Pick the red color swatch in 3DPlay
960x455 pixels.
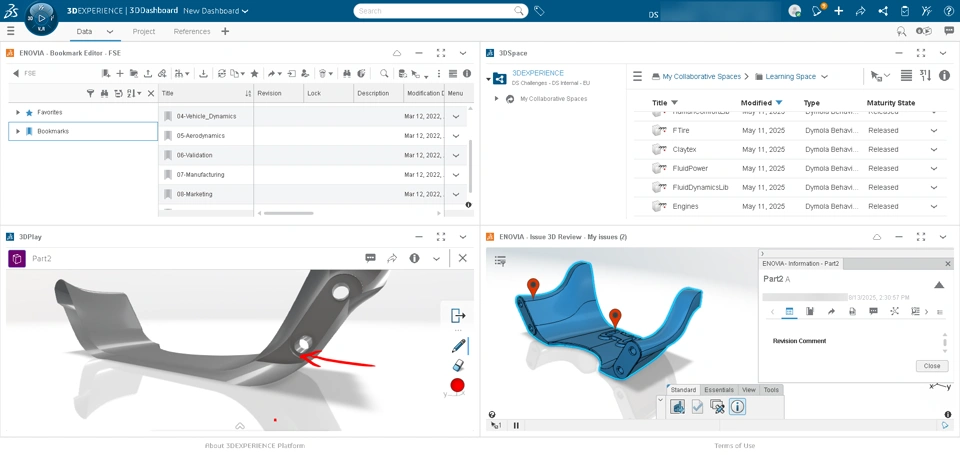[457, 385]
